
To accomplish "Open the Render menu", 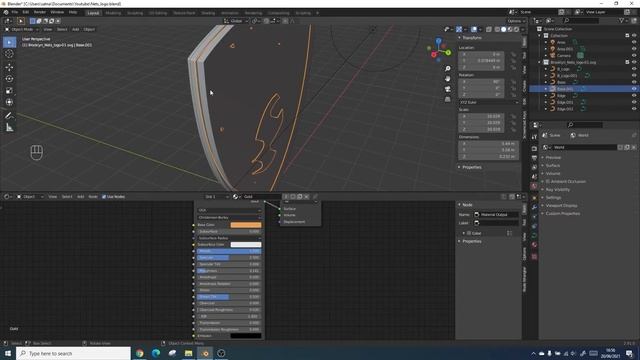I will point(40,13).
